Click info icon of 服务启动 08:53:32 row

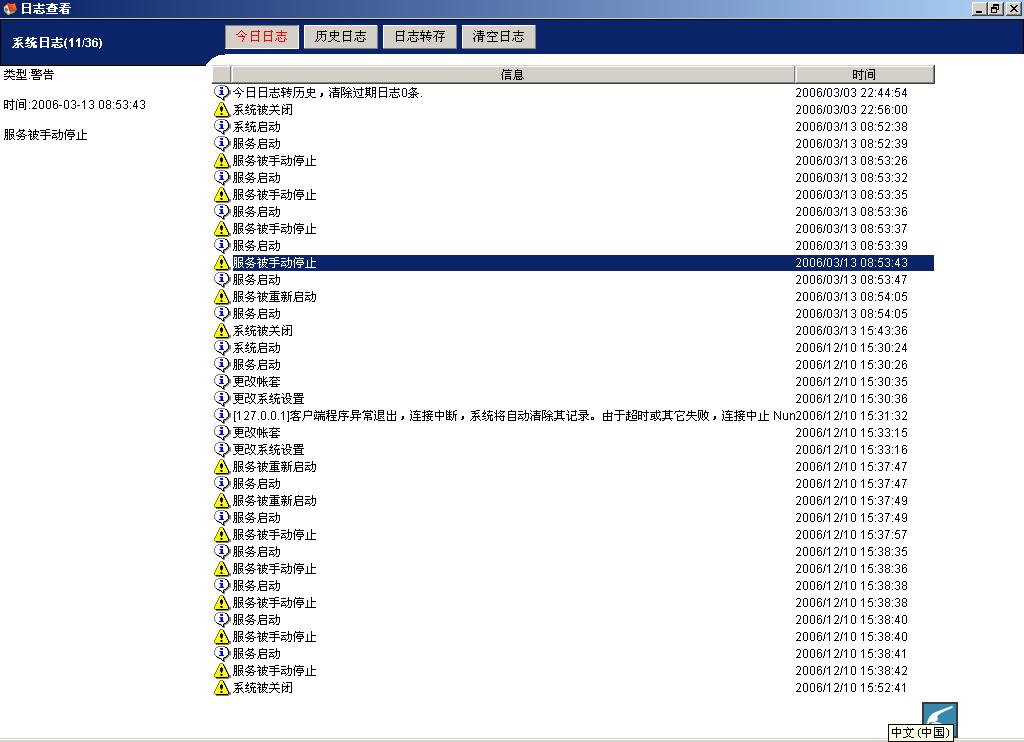pyautogui.click(x=222, y=177)
